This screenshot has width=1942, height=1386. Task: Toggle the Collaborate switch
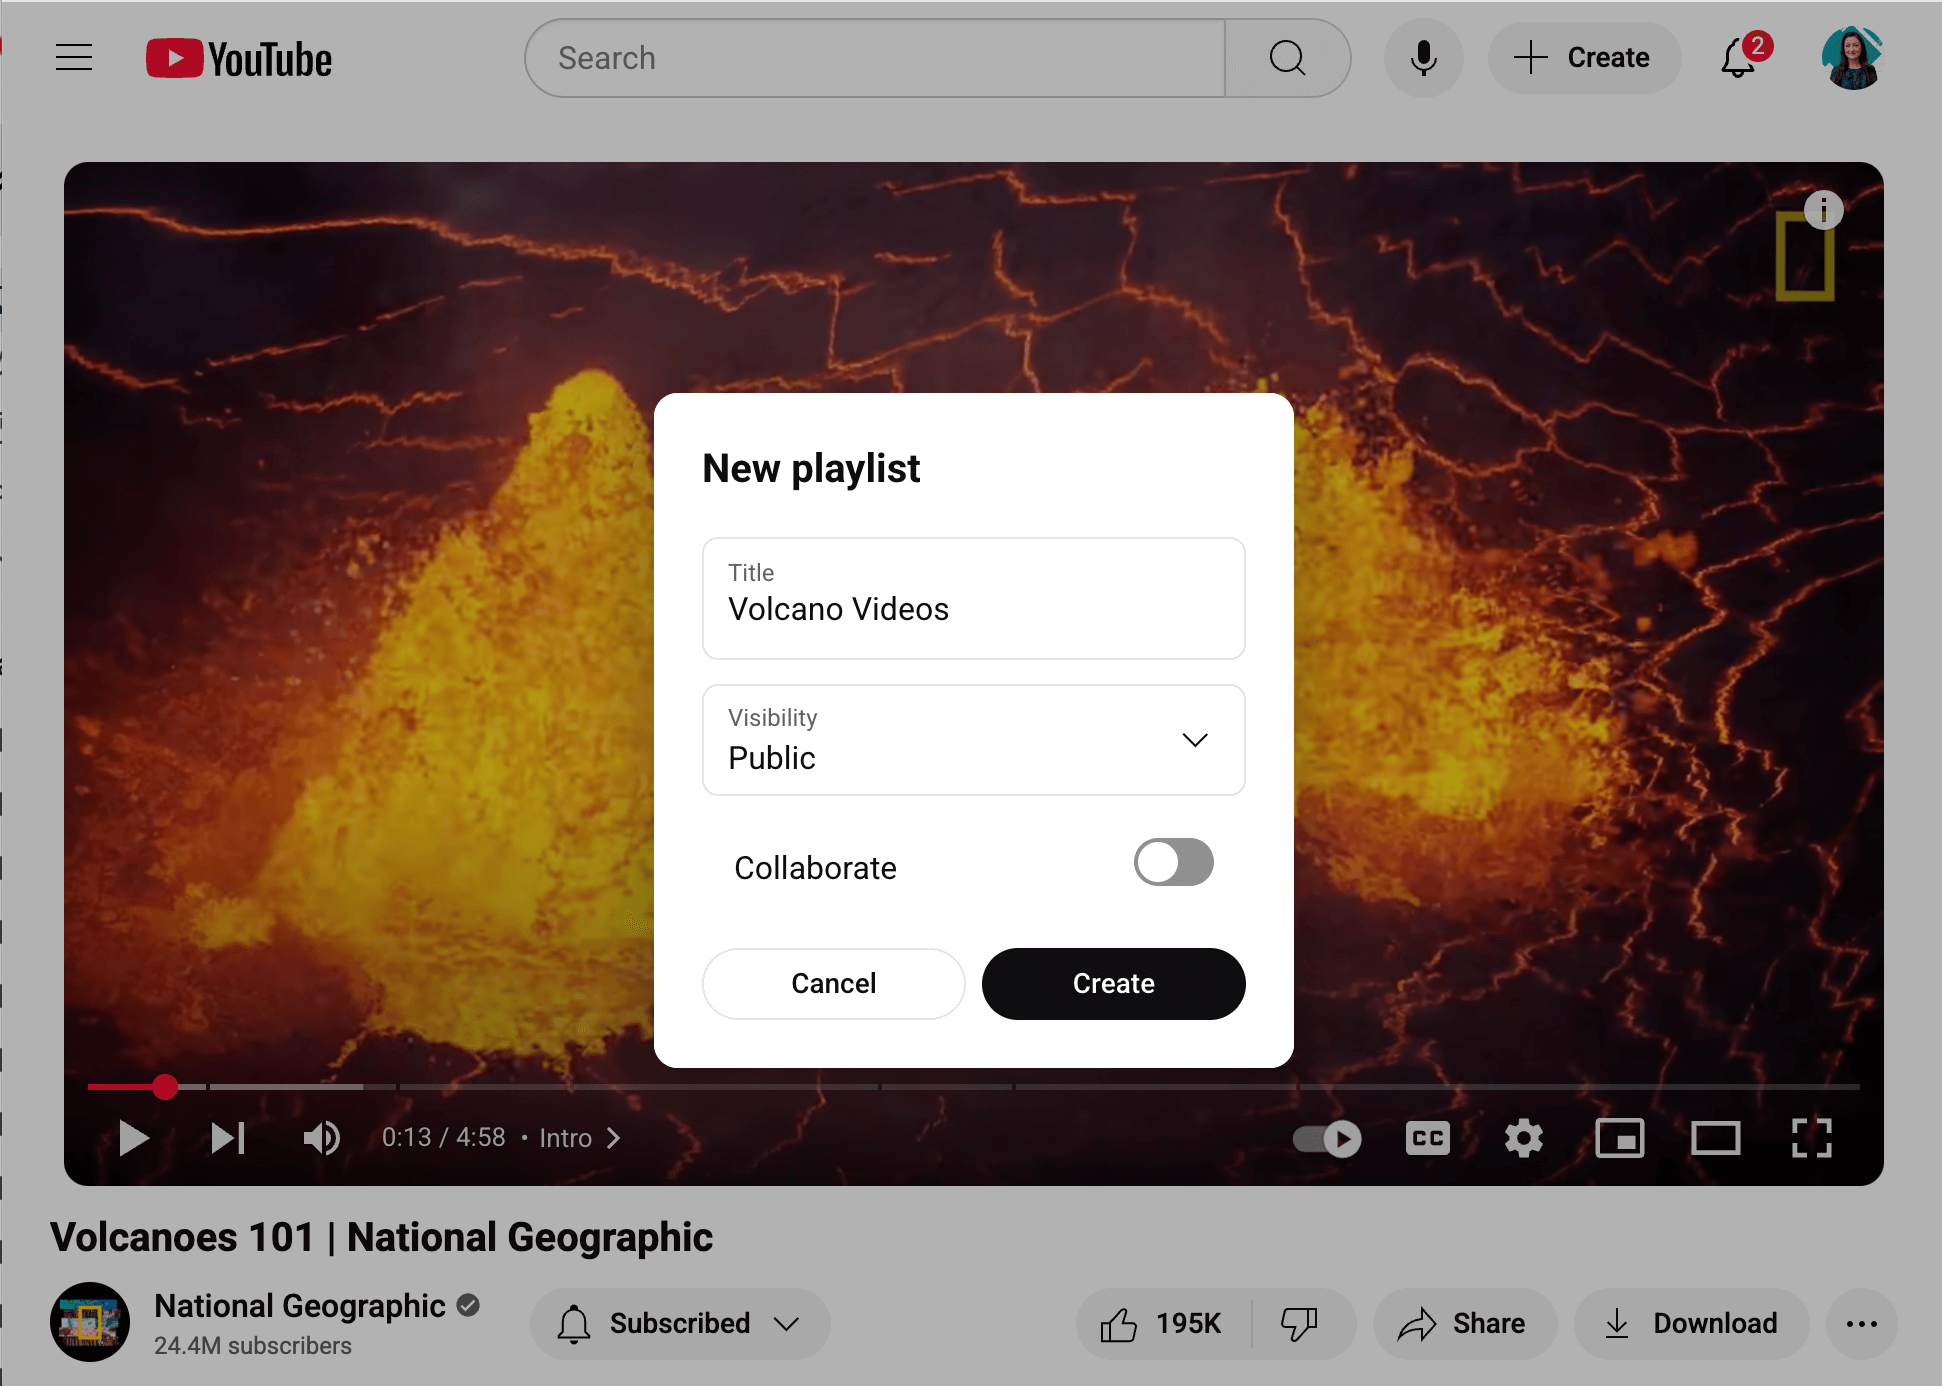pos(1173,862)
